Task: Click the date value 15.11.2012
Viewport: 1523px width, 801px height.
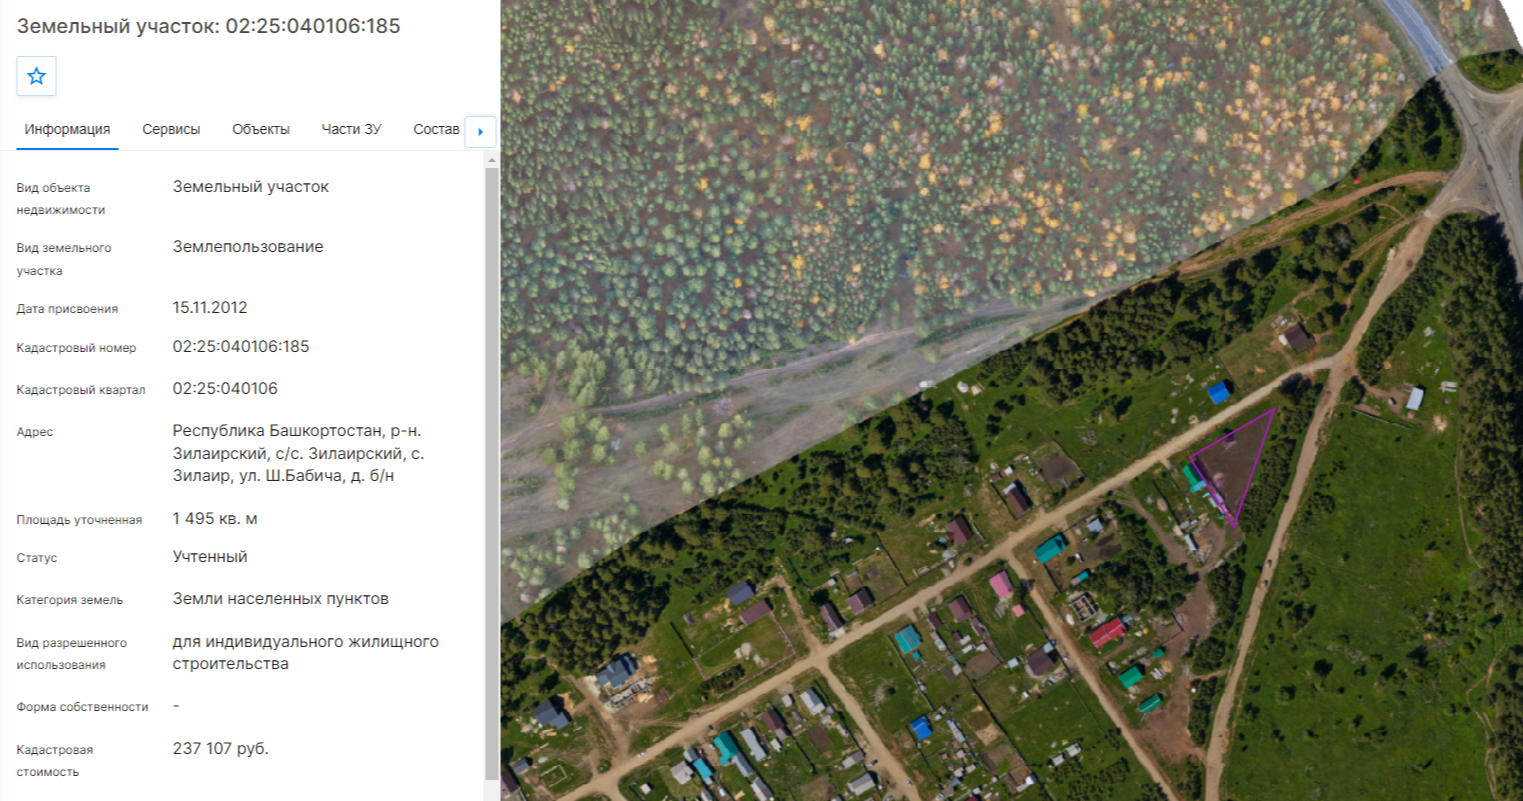Action: [210, 307]
